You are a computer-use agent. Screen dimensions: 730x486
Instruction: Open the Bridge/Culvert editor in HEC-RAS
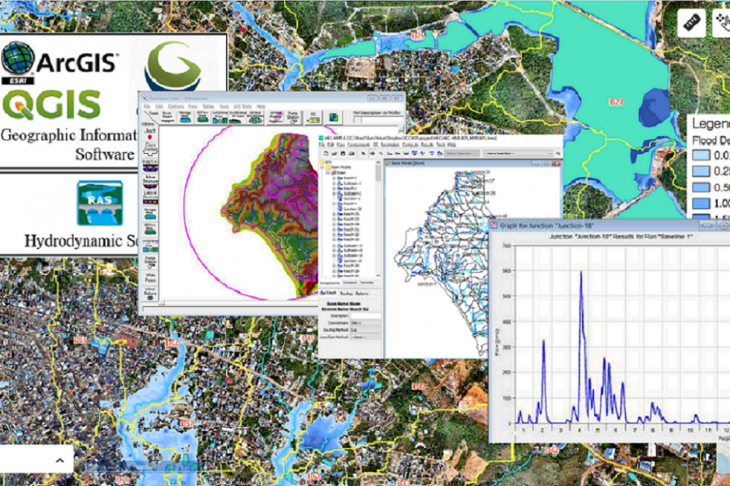tap(150, 165)
